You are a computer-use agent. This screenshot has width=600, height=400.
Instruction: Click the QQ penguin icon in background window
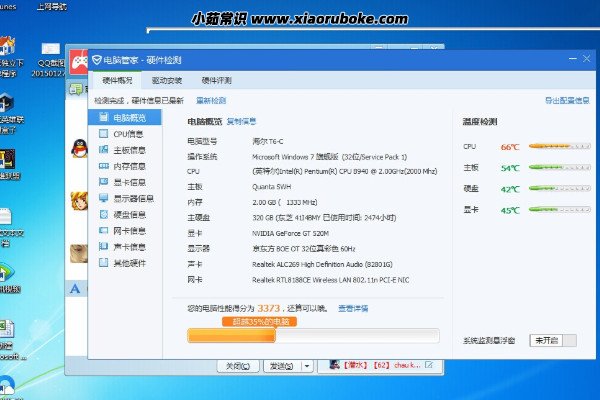pos(79,149)
